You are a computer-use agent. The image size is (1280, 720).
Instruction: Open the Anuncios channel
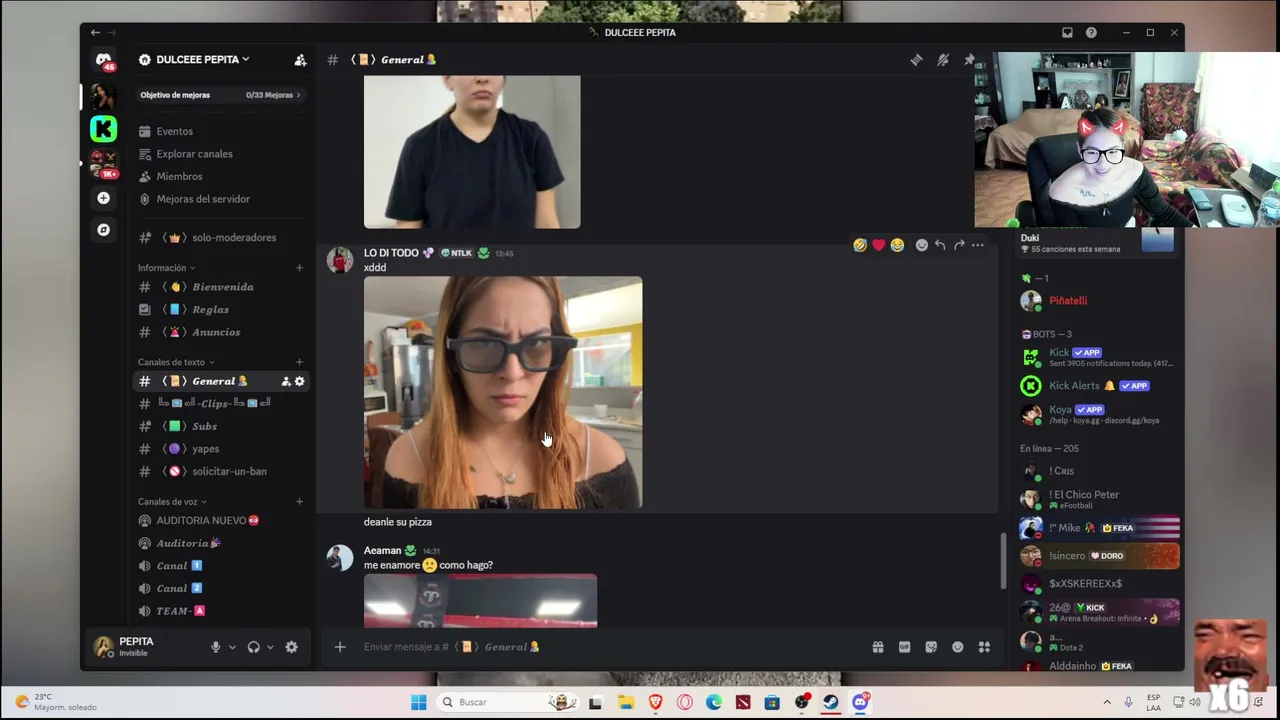pyautogui.click(x=220, y=332)
